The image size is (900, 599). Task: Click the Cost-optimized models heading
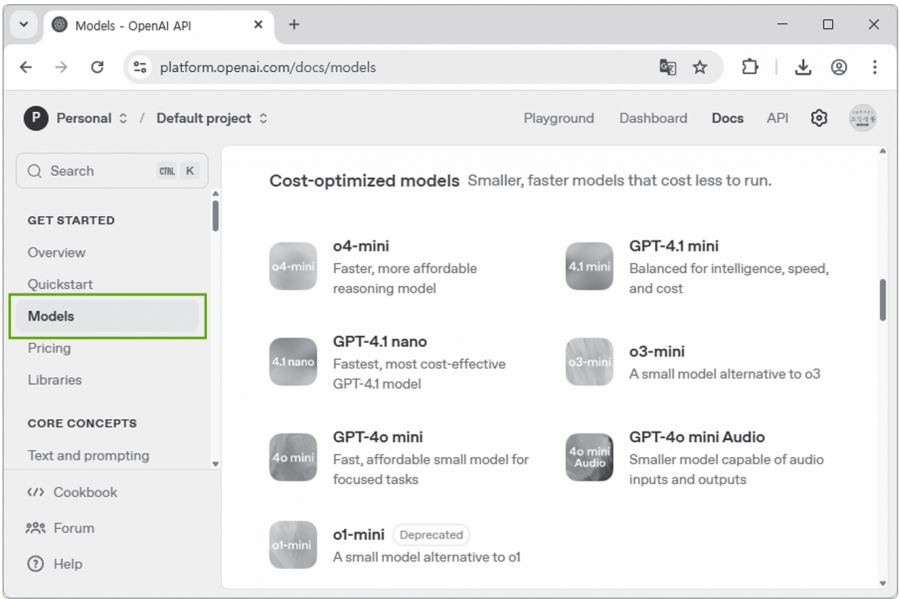[364, 181]
